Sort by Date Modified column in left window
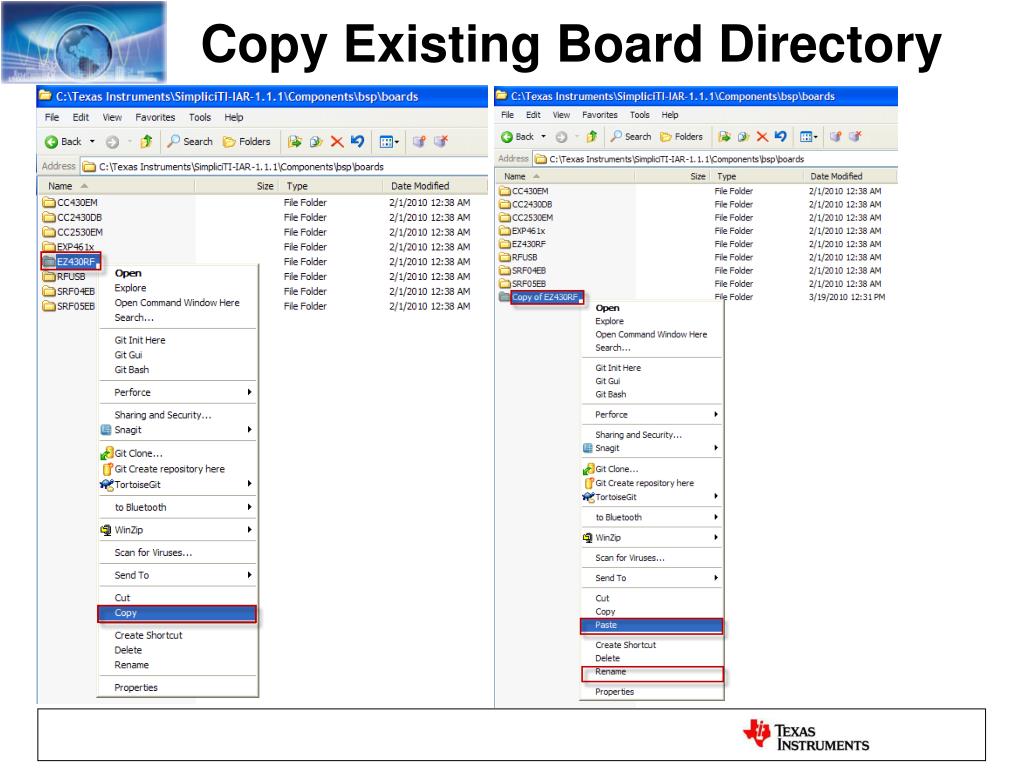This screenshot has height=768, width=1024. coord(434,186)
